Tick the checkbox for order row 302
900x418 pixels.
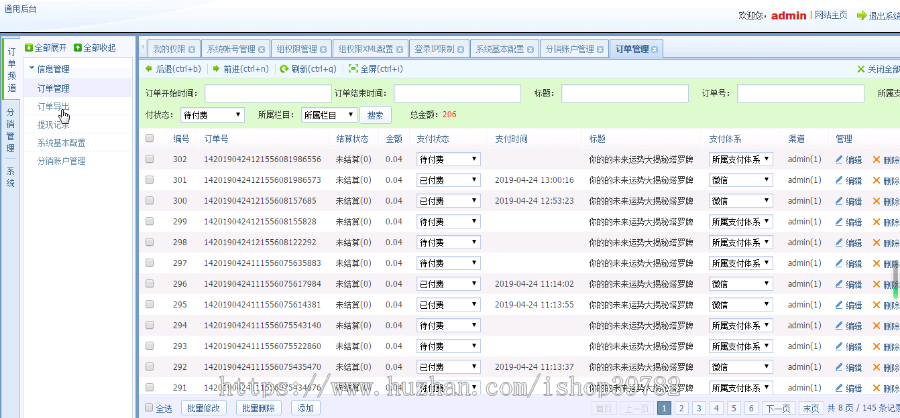[150, 159]
